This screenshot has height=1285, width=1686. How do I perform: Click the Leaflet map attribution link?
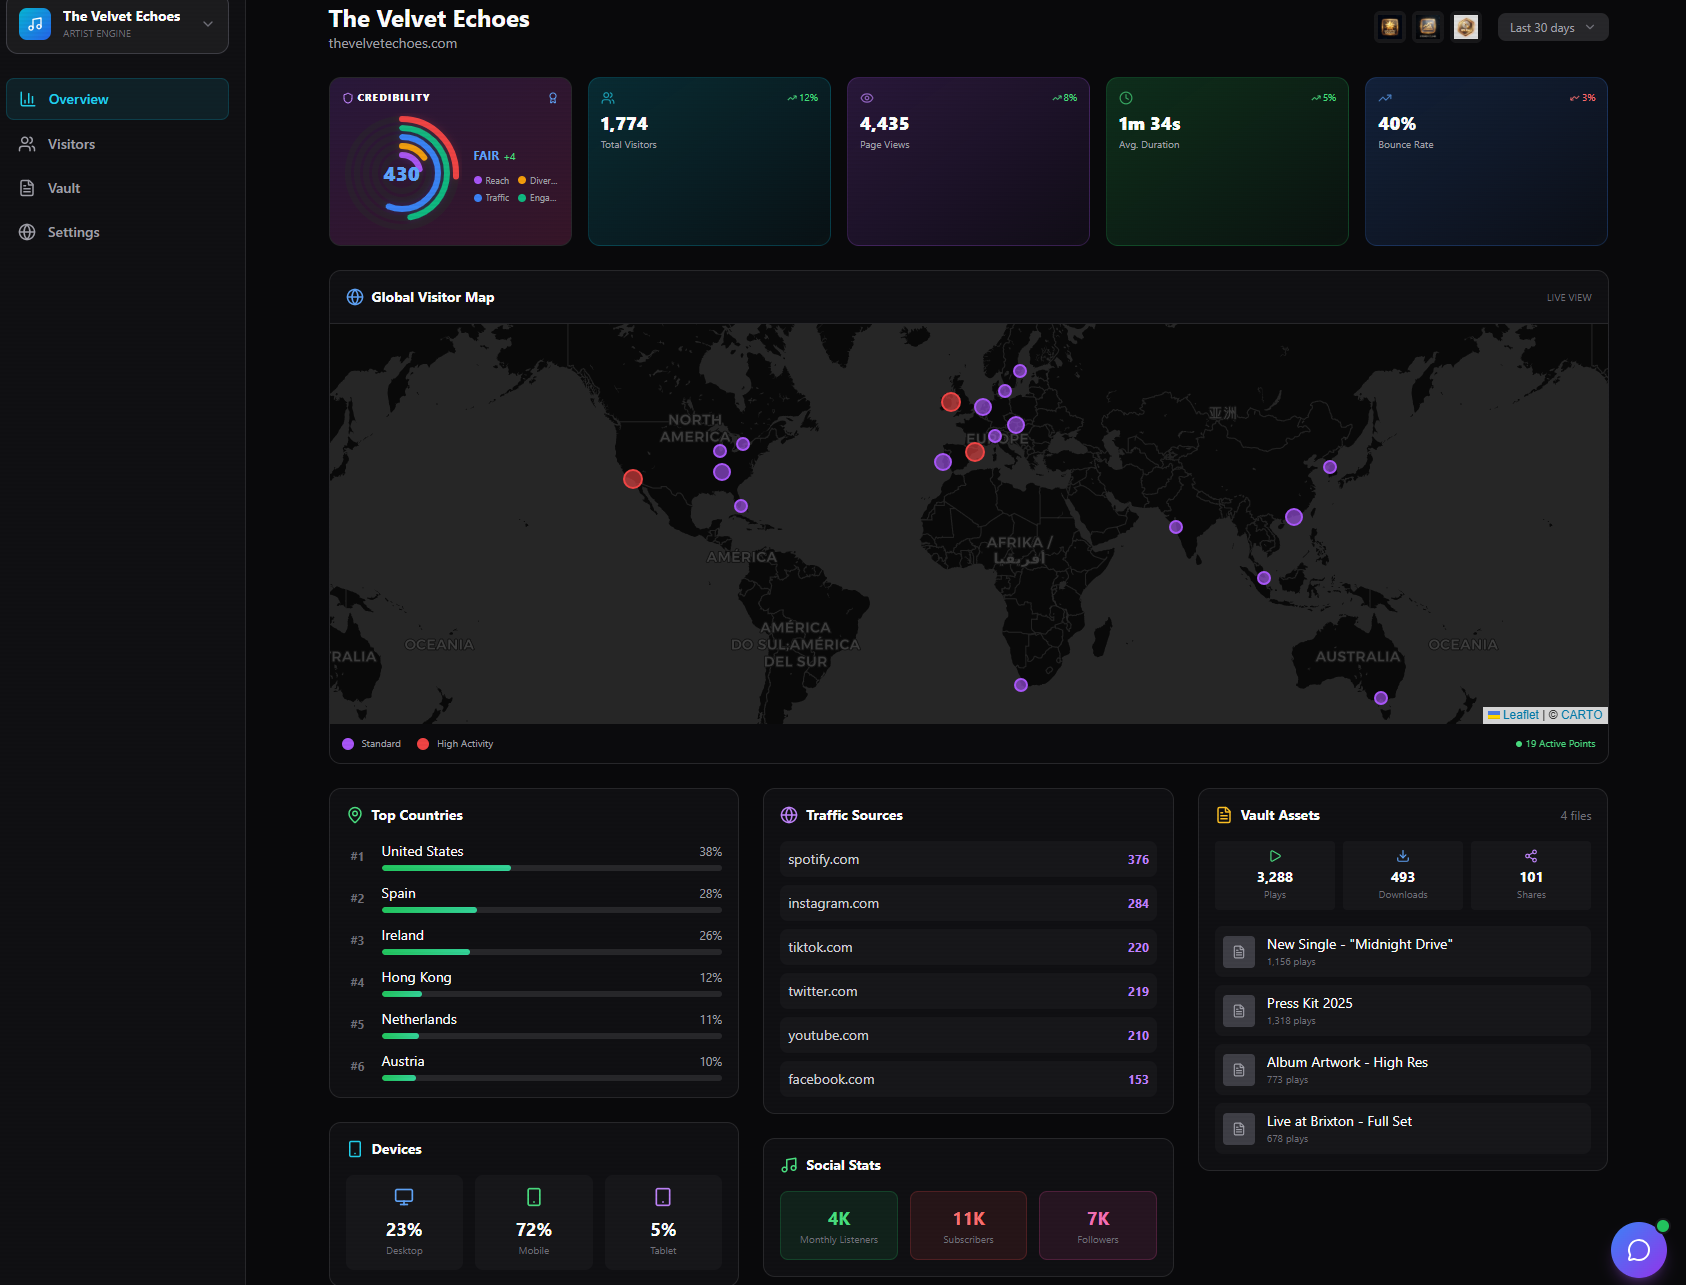1520,715
